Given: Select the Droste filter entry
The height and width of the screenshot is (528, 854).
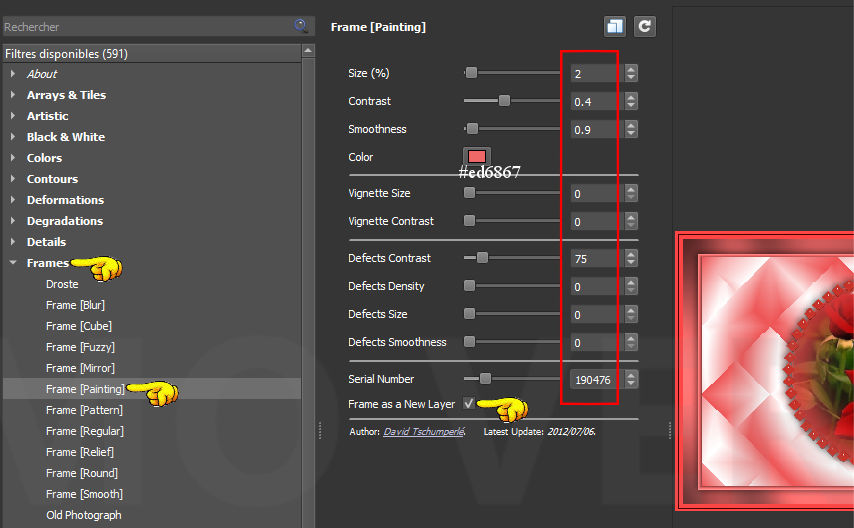Looking at the screenshot, I should [x=62, y=284].
